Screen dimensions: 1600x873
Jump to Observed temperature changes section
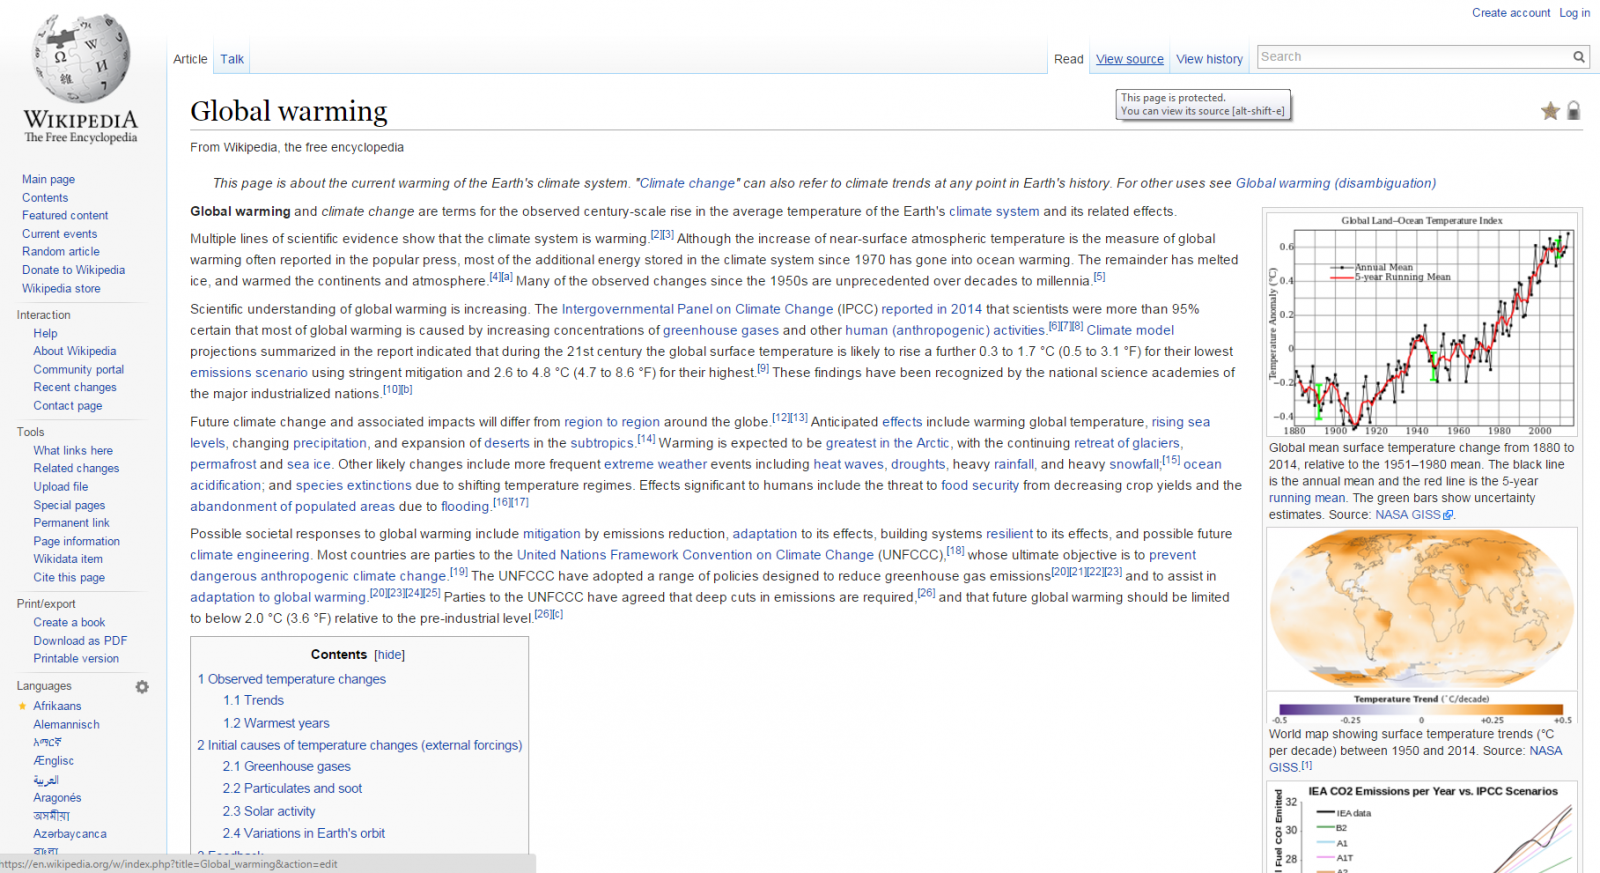291,679
